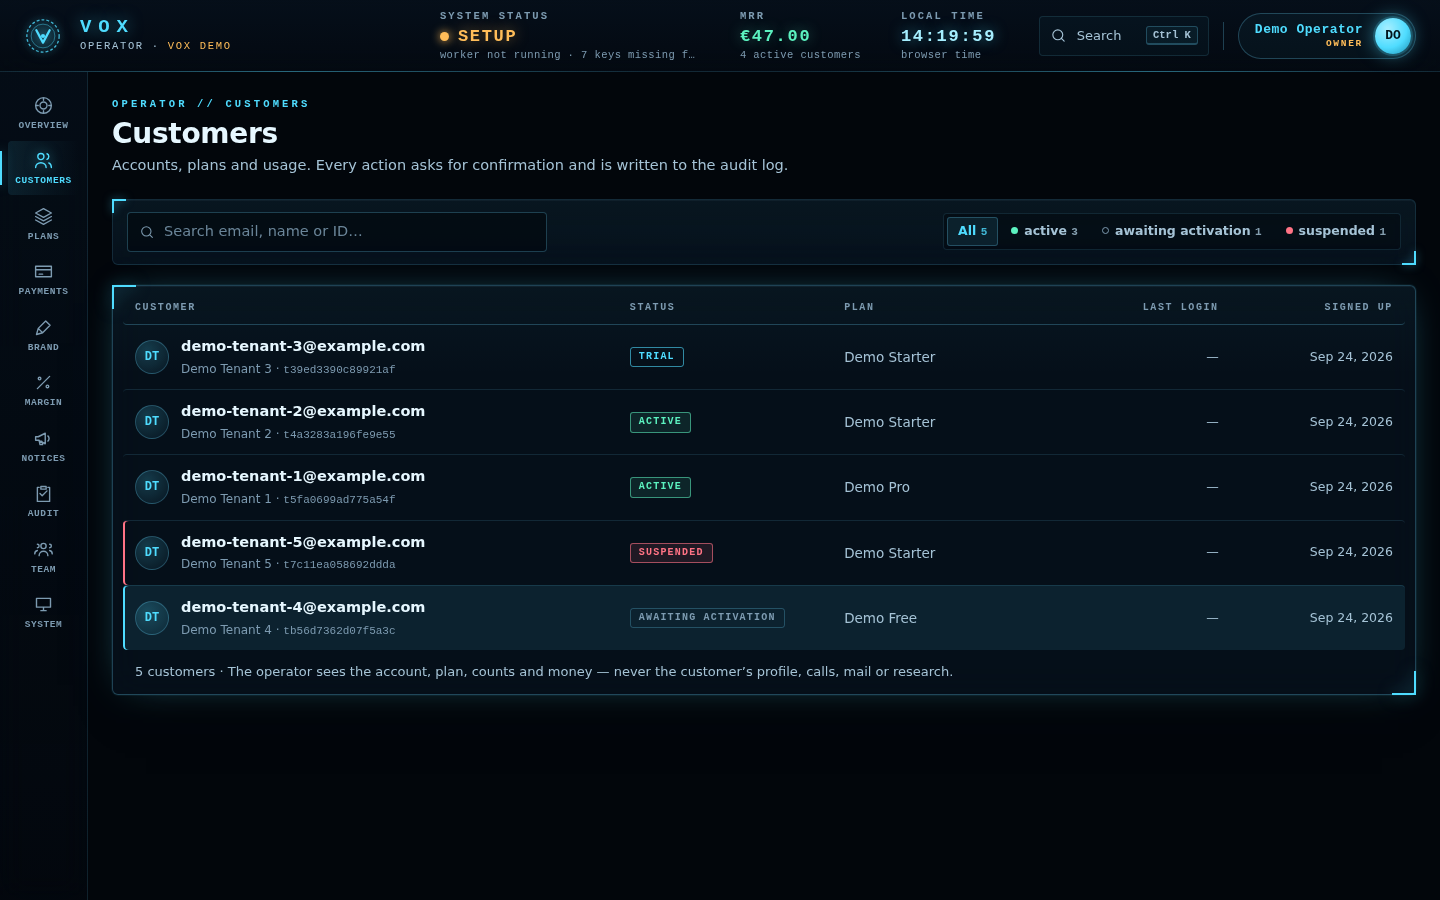
Task: Click the Ctrl K shortcut badge
Action: point(1172,35)
